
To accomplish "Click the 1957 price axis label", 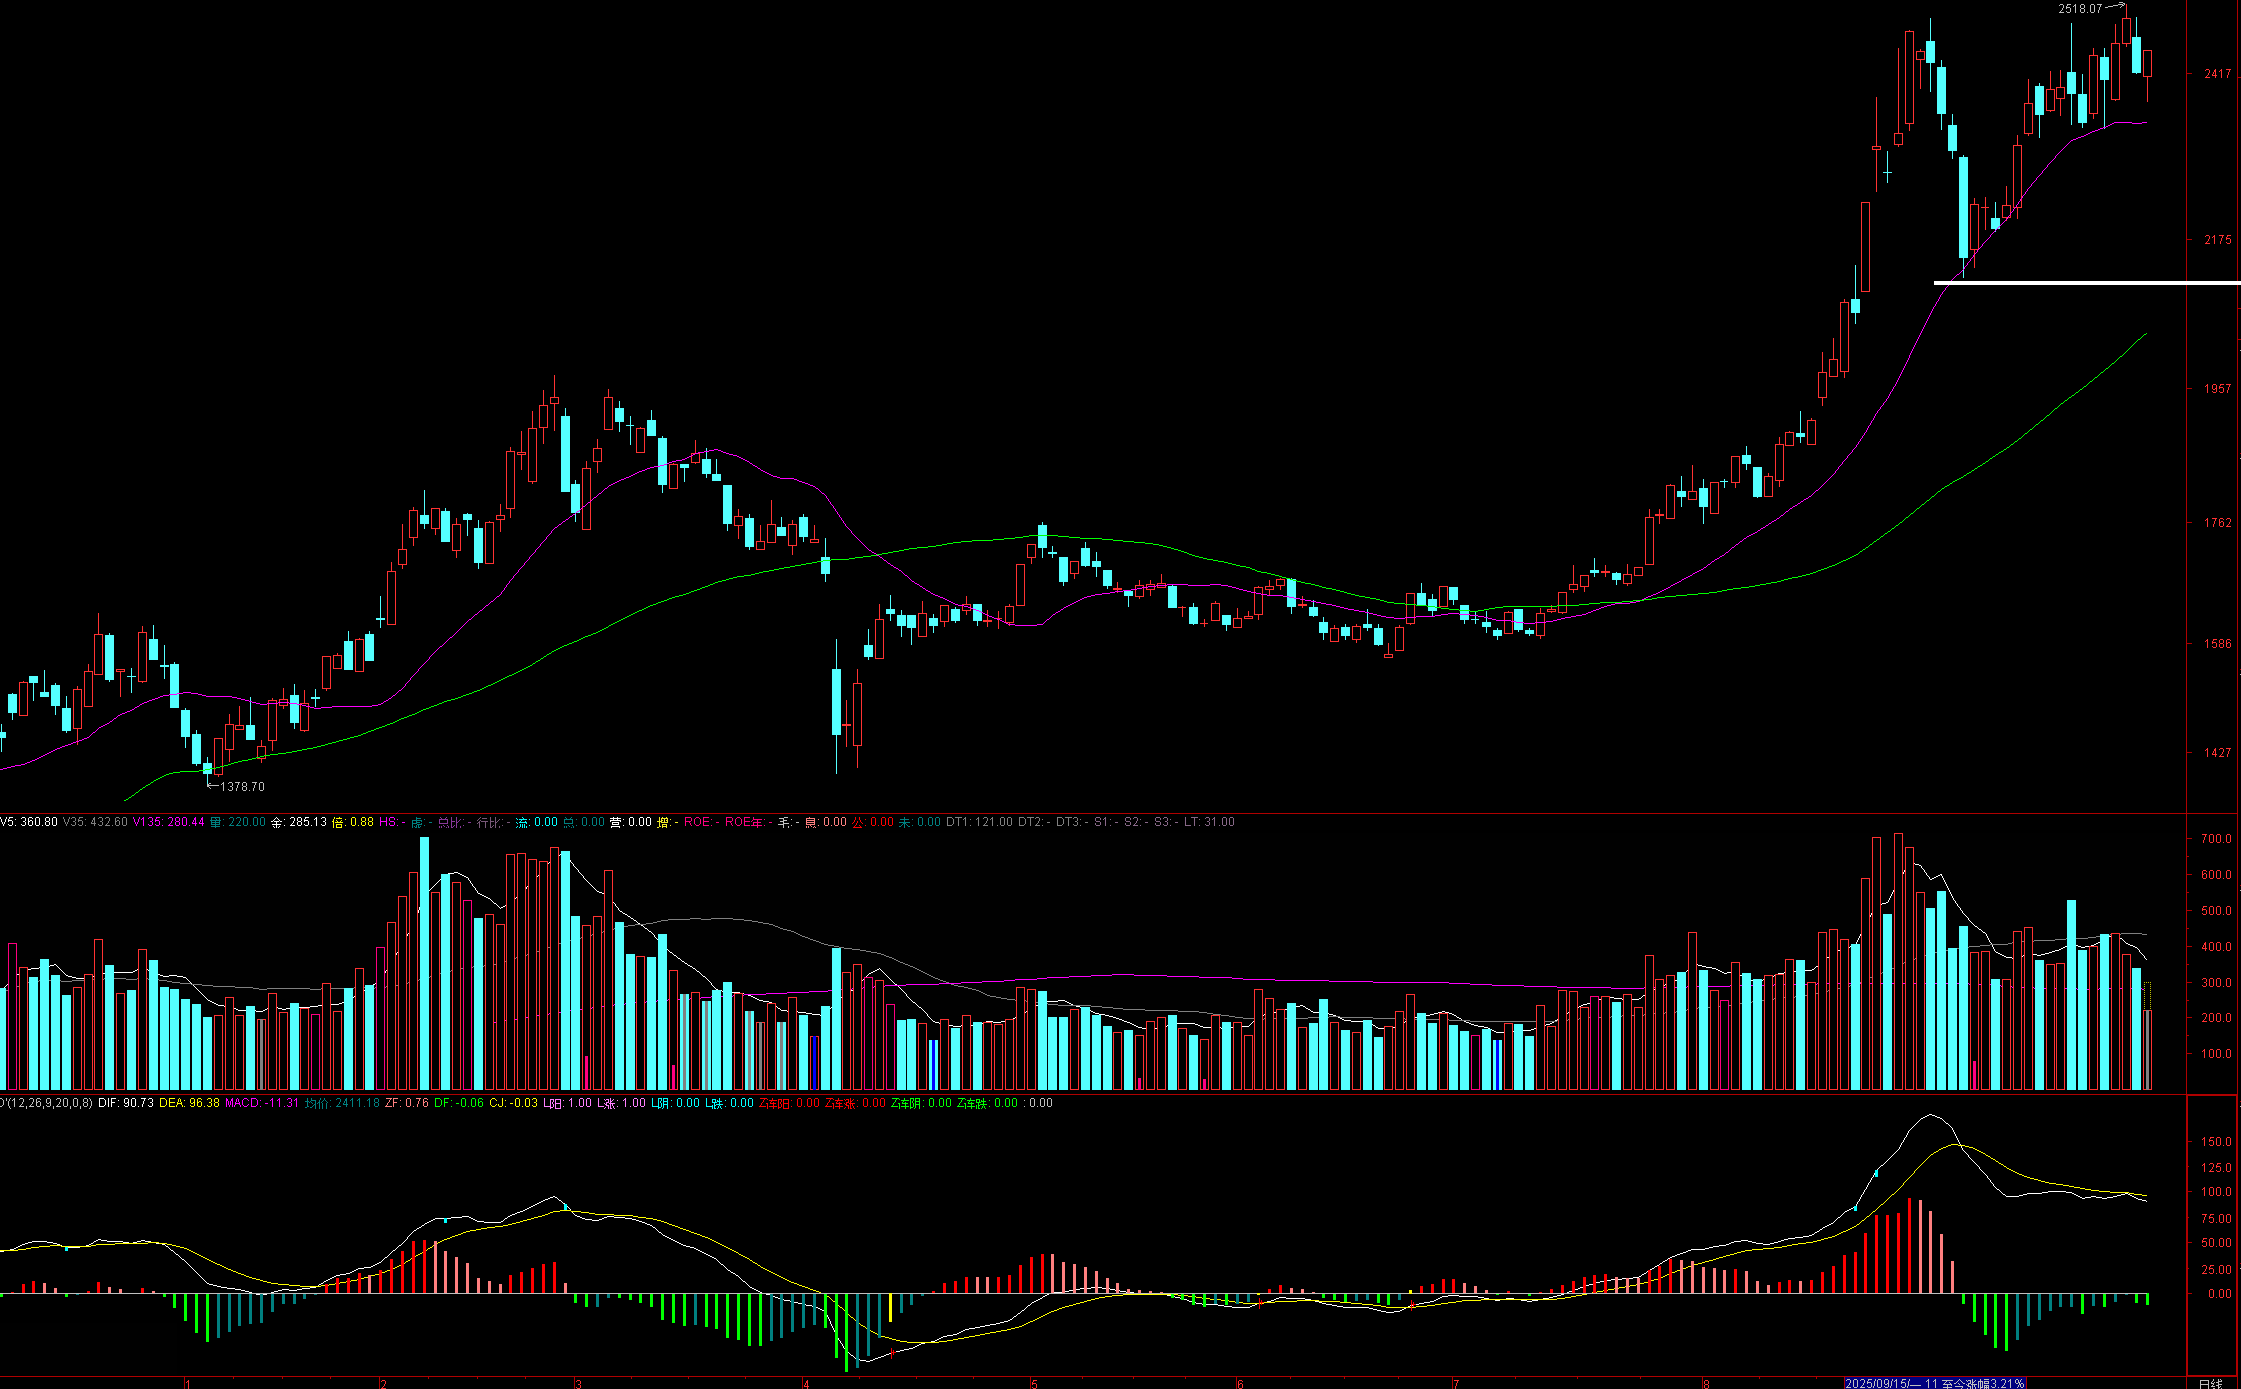I will 2217,389.
